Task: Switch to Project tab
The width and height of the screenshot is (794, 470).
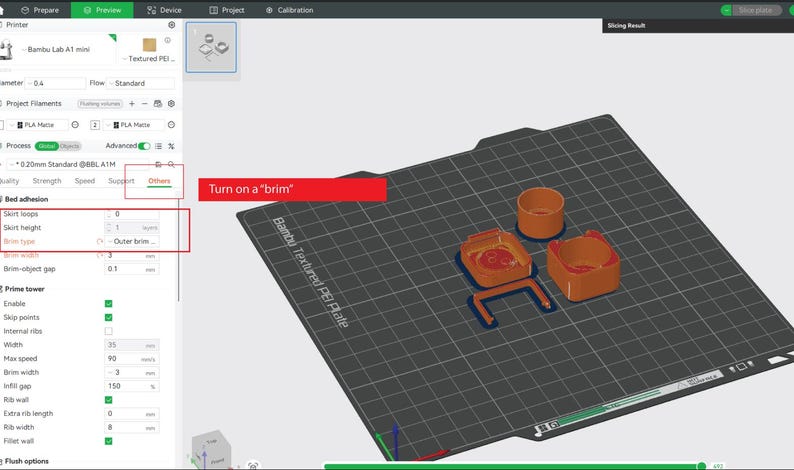Action: coord(227,10)
